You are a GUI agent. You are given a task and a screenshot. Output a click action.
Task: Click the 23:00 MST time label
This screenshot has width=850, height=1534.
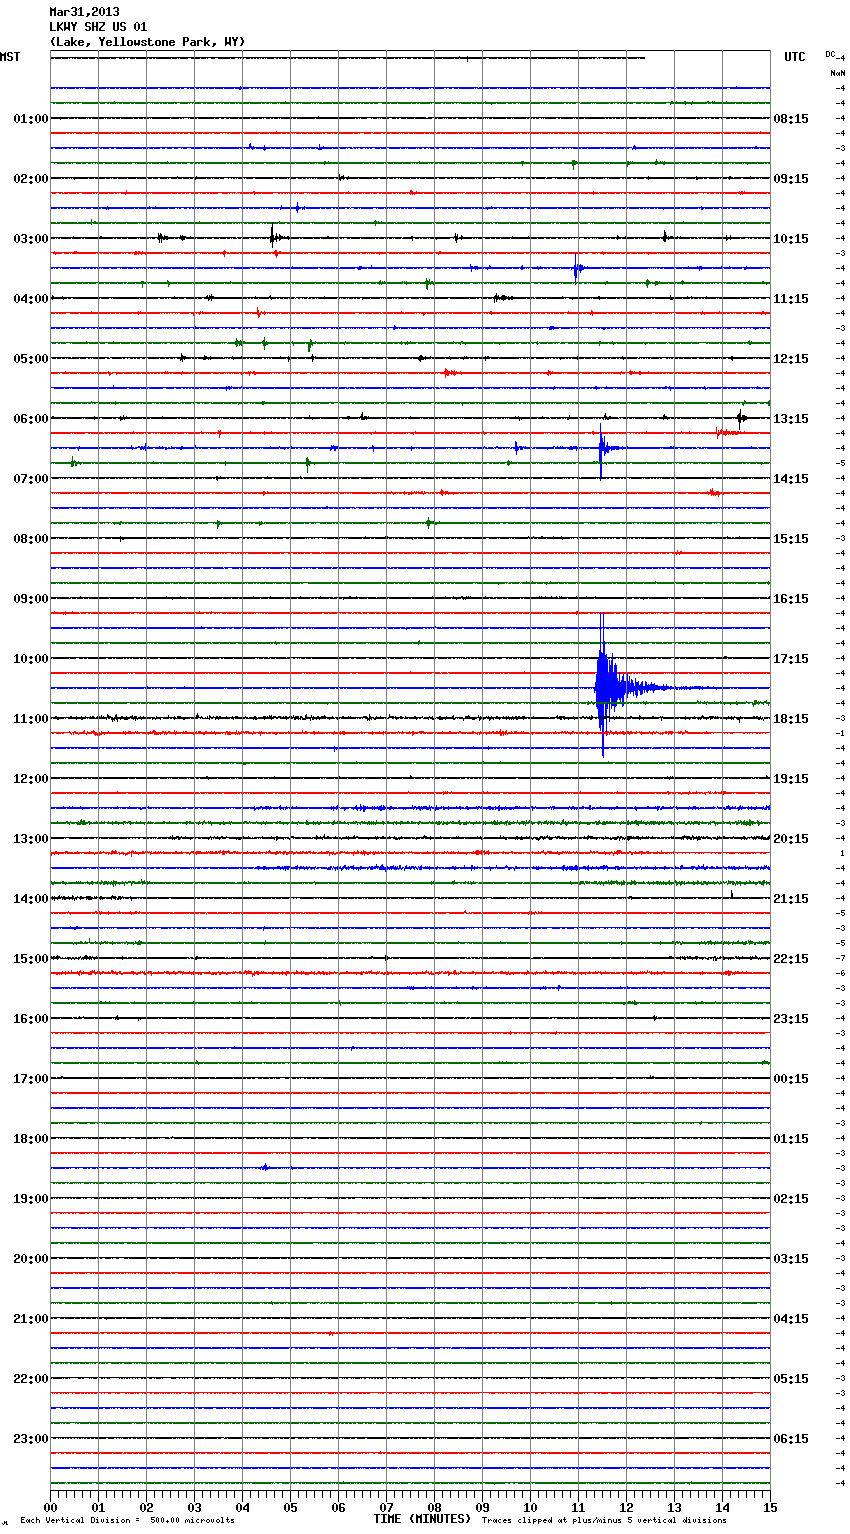[x=30, y=1439]
